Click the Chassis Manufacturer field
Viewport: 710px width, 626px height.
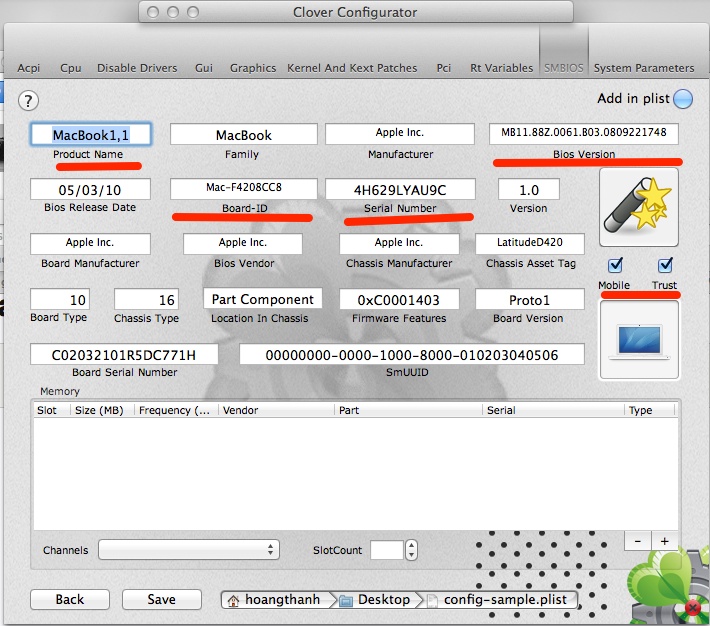[x=399, y=244]
